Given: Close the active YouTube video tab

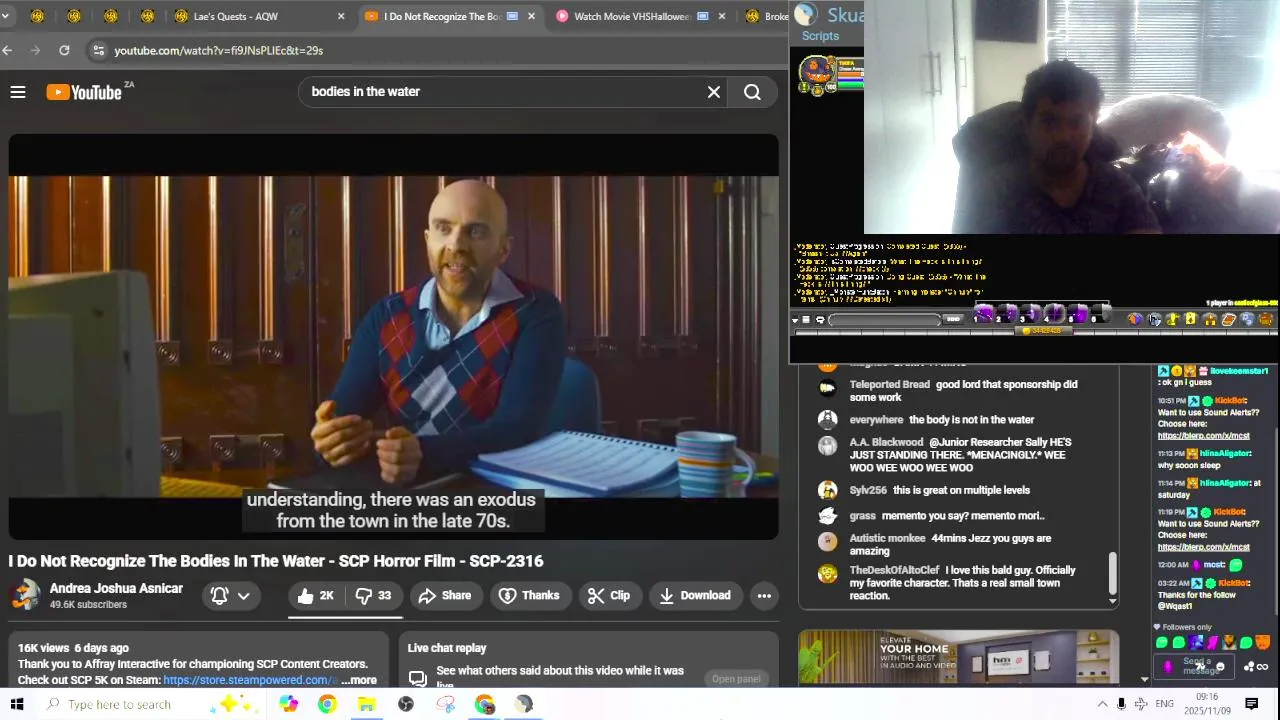Looking at the screenshot, I should [x=531, y=16].
